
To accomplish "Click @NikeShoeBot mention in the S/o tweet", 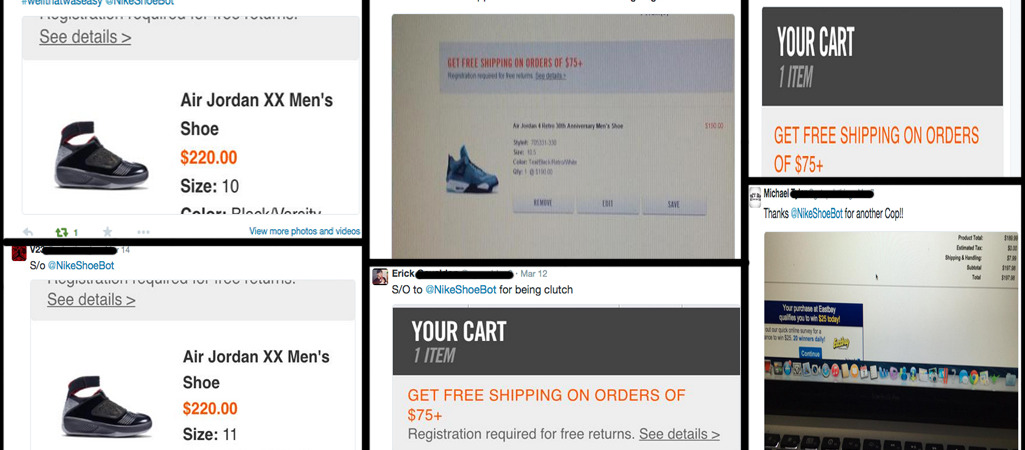I will [x=80, y=266].
